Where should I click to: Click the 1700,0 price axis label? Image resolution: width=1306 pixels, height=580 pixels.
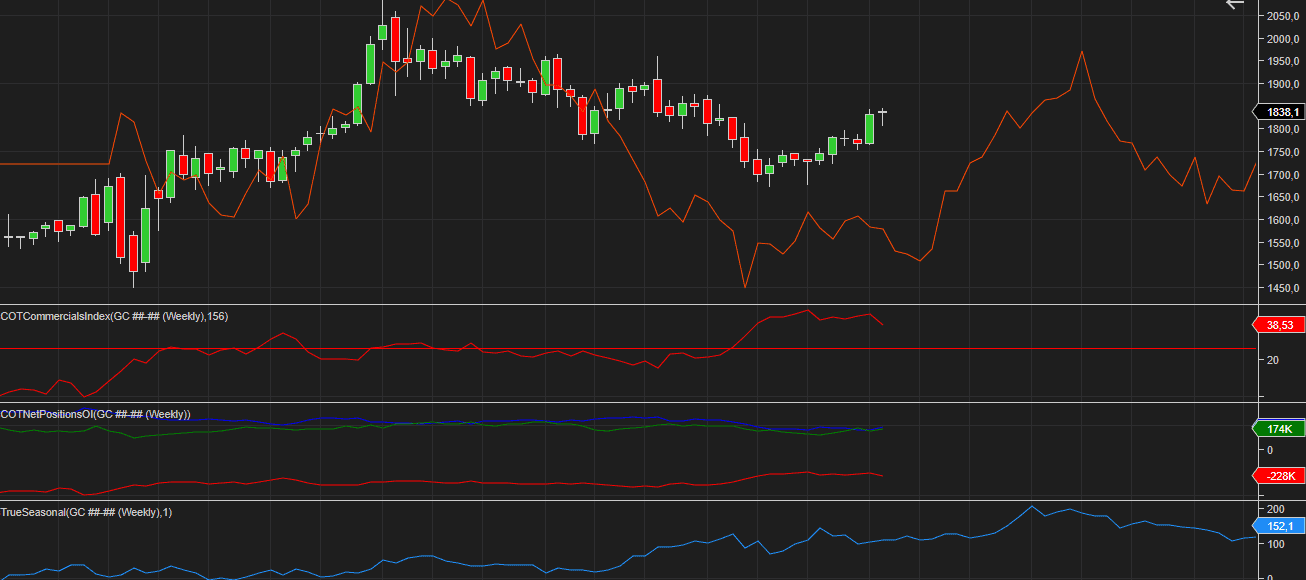(x=1282, y=175)
